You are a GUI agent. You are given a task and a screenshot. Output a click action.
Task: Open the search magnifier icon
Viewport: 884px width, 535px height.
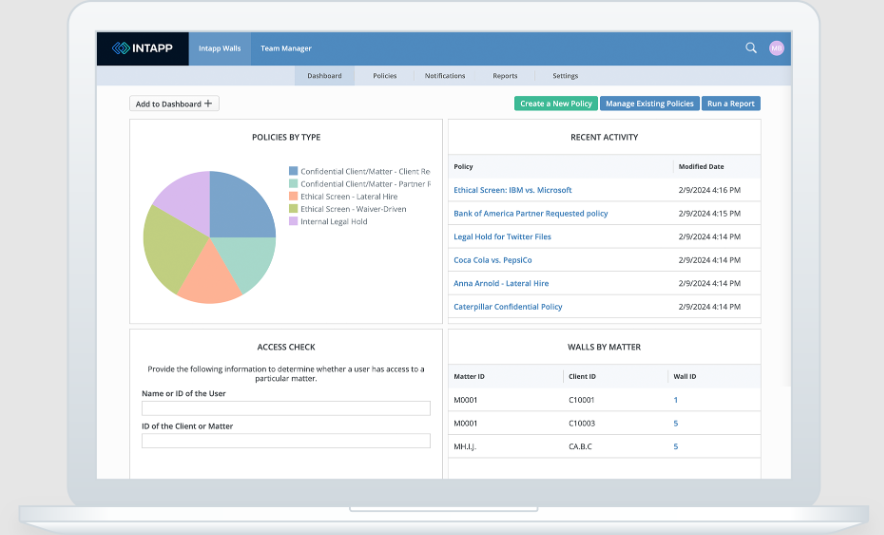751,48
